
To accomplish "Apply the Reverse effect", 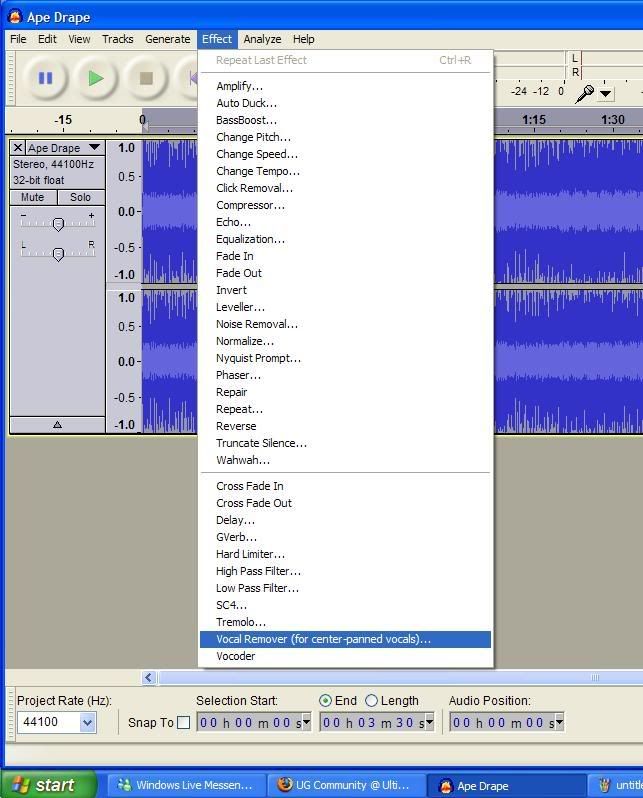I will (345, 426).
